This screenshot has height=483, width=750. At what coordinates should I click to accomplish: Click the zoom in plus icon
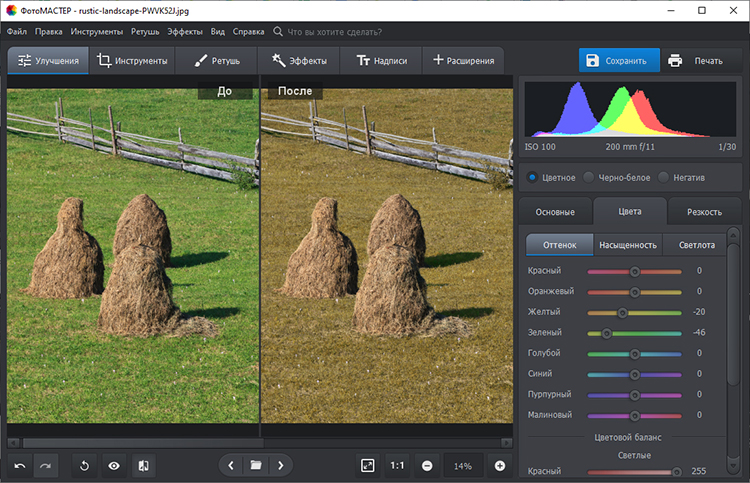(x=500, y=465)
